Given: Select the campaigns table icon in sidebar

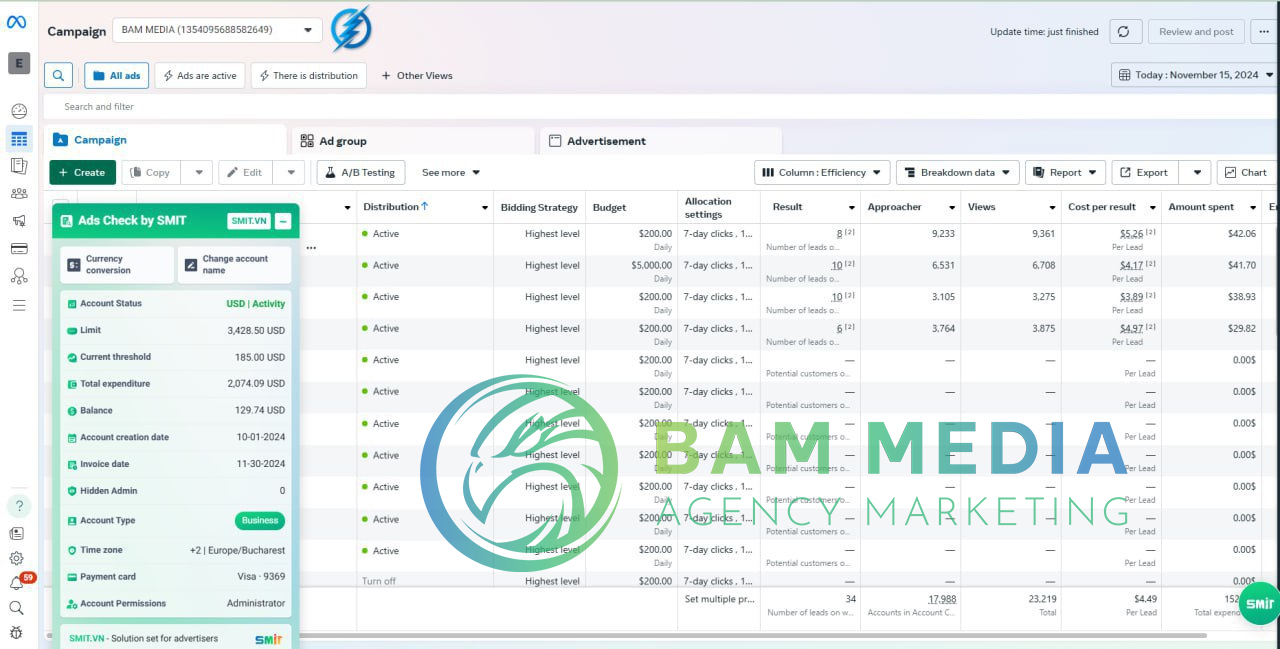Looking at the screenshot, I should point(19,138).
